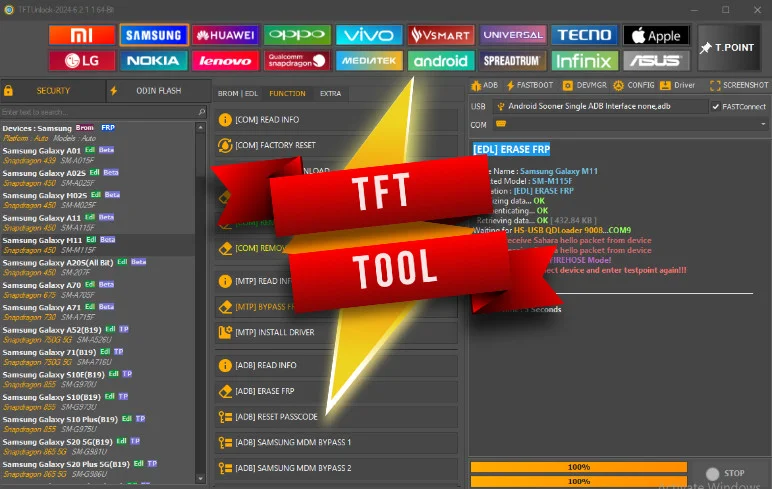Toggle the FASTConnect checkbox
The image size is (772, 489).
[716, 106]
